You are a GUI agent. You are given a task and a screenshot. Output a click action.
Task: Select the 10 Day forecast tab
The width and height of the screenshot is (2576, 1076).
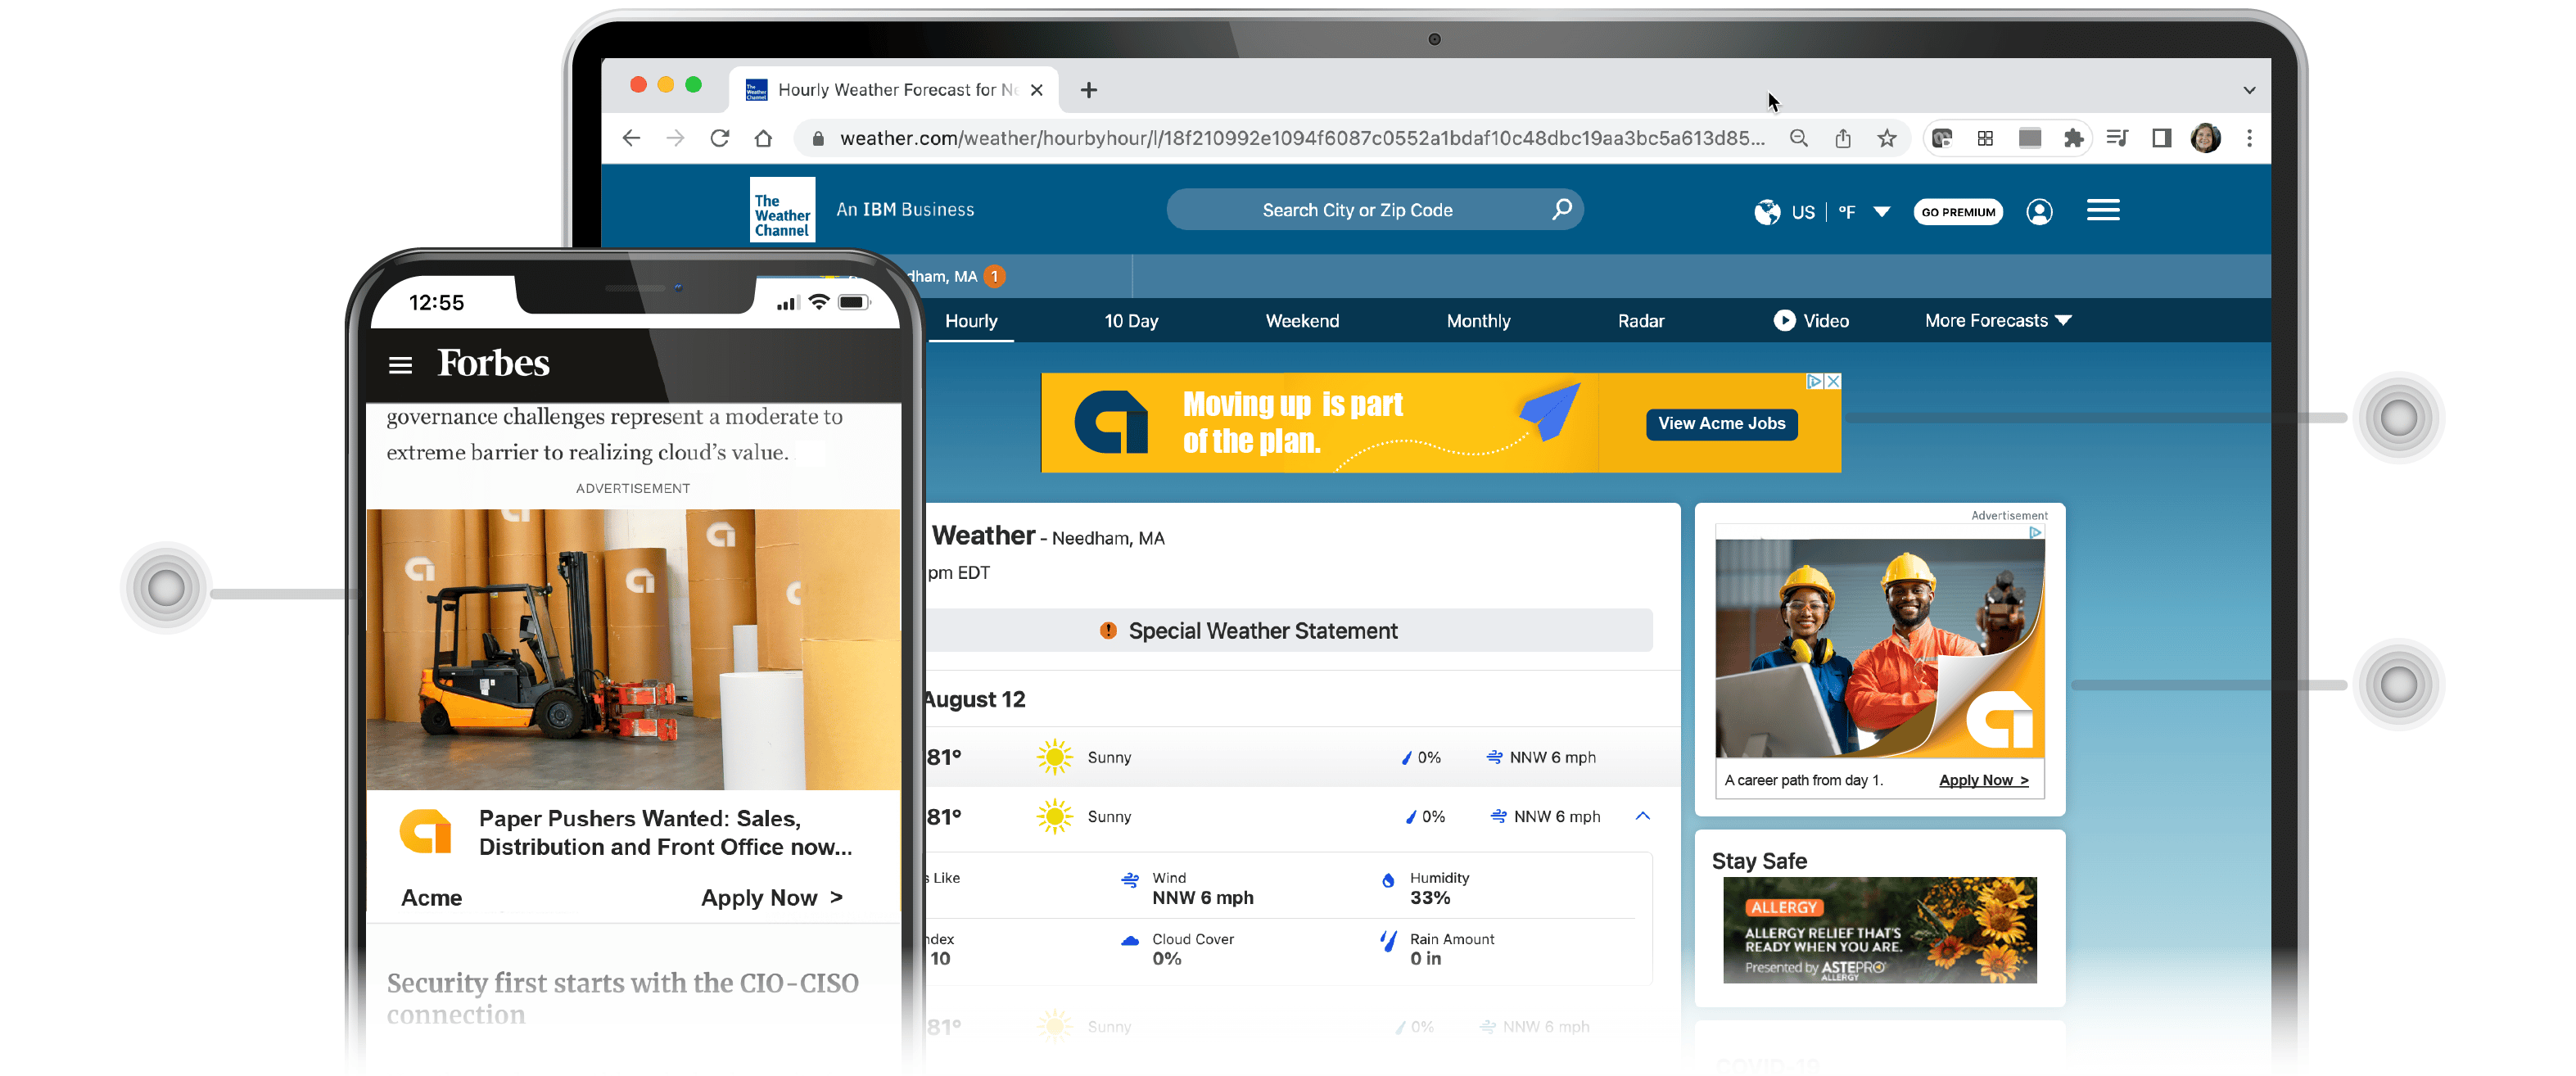pos(1130,321)
